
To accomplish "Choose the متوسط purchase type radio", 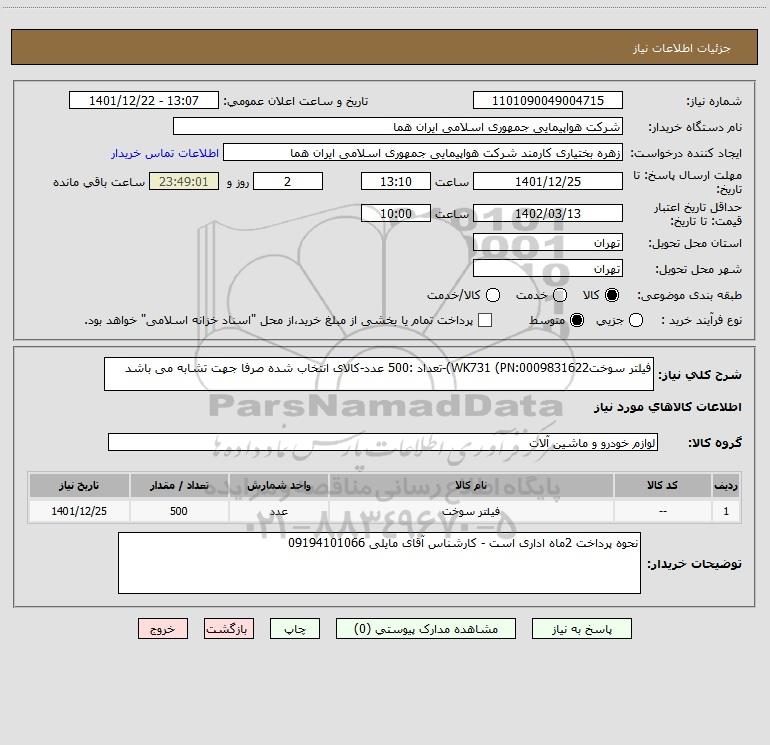I will (x=577, y=321).
